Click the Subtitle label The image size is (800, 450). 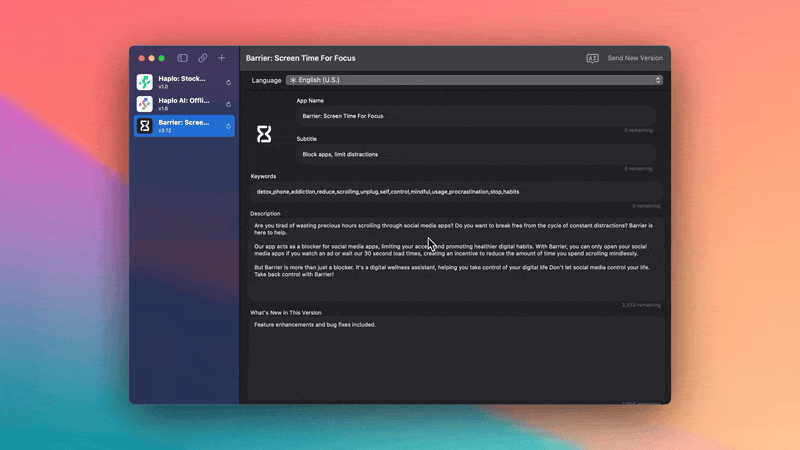(x=307, y=139)
